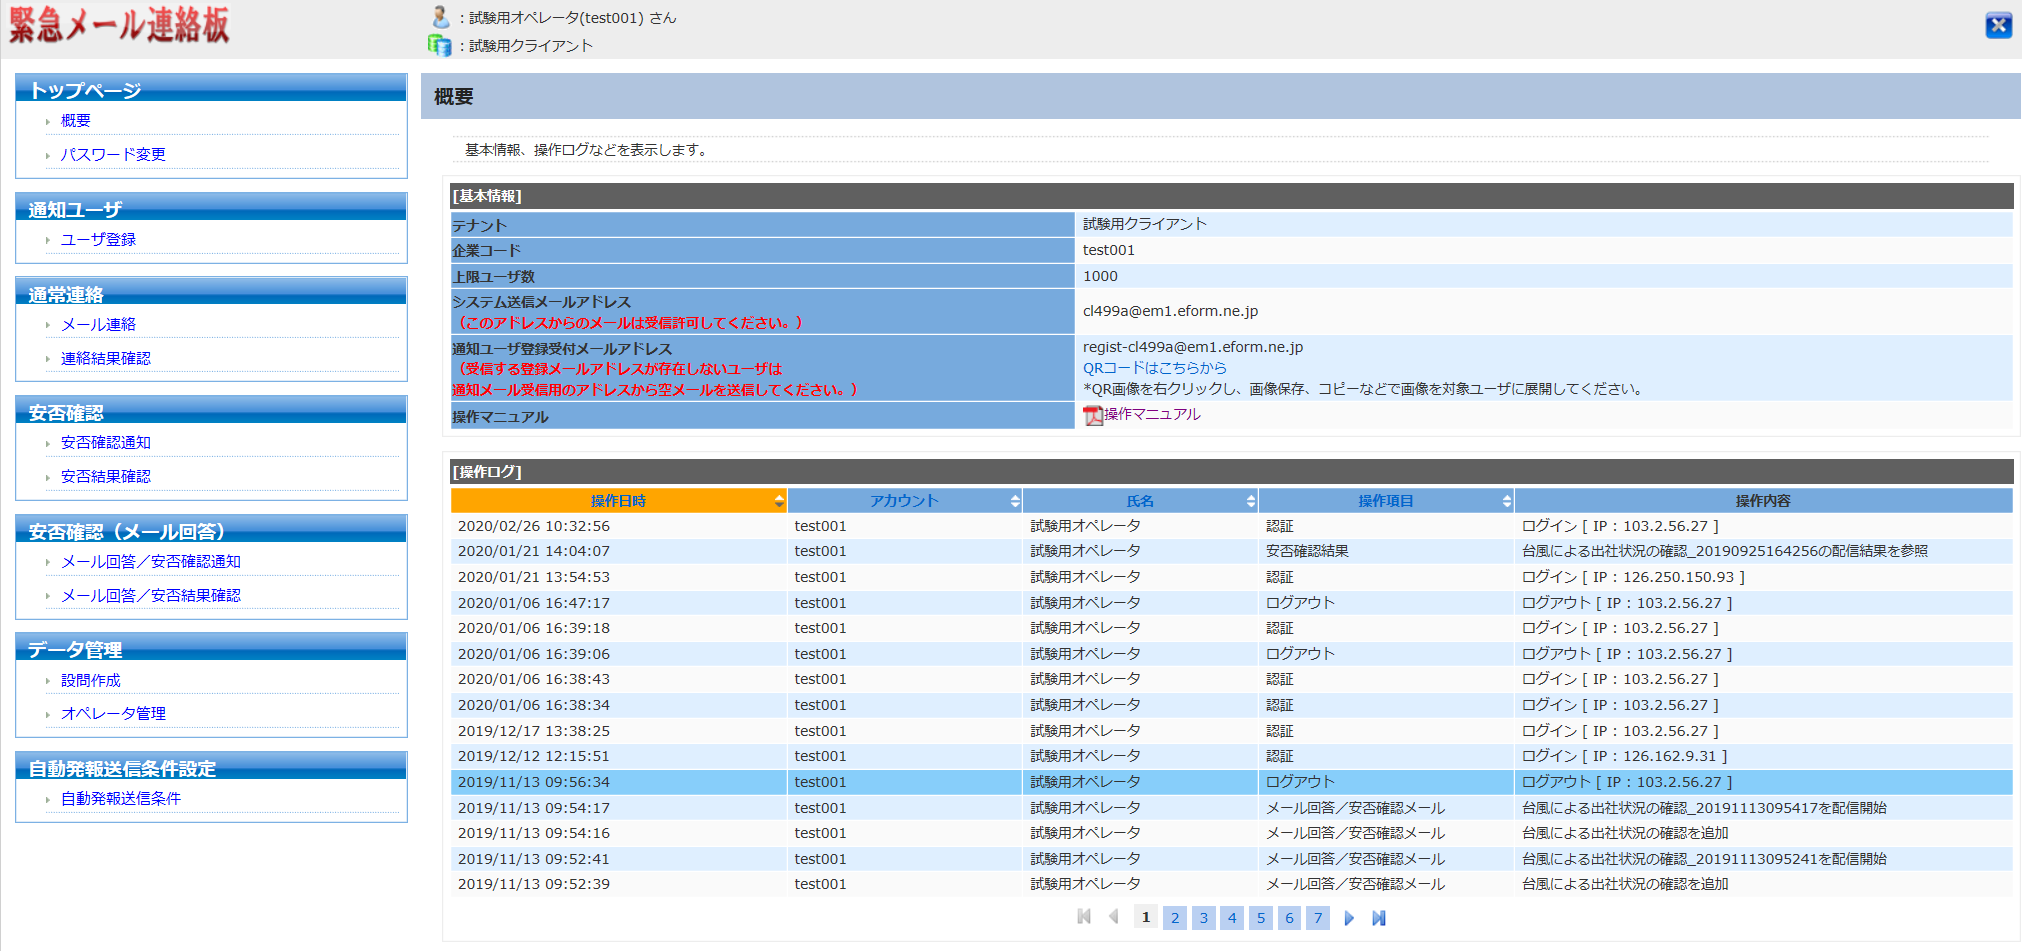The image size is (2022, 951).
Task: Go to page 3 of operation log
Action: (1204, 918)
